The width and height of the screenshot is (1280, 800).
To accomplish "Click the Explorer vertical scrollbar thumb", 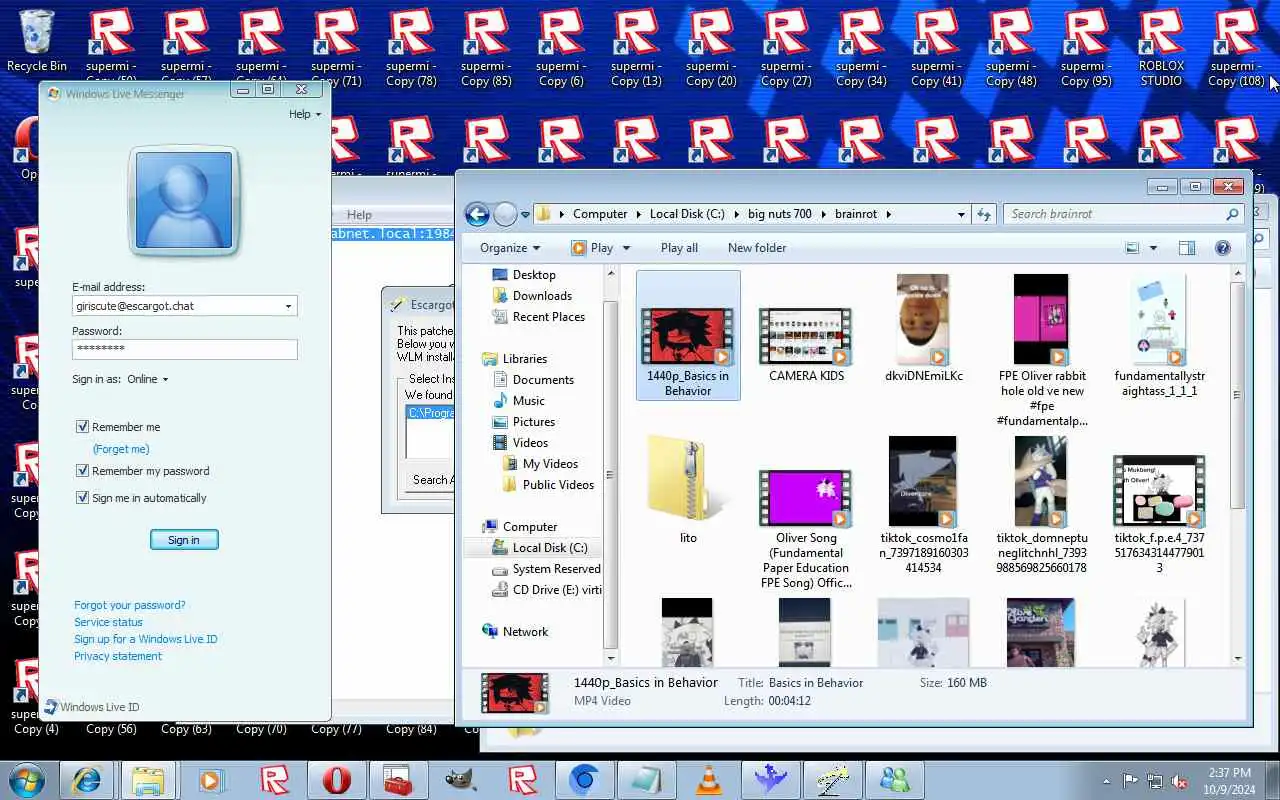I will pyautogui.click(x=1238, y=395).
